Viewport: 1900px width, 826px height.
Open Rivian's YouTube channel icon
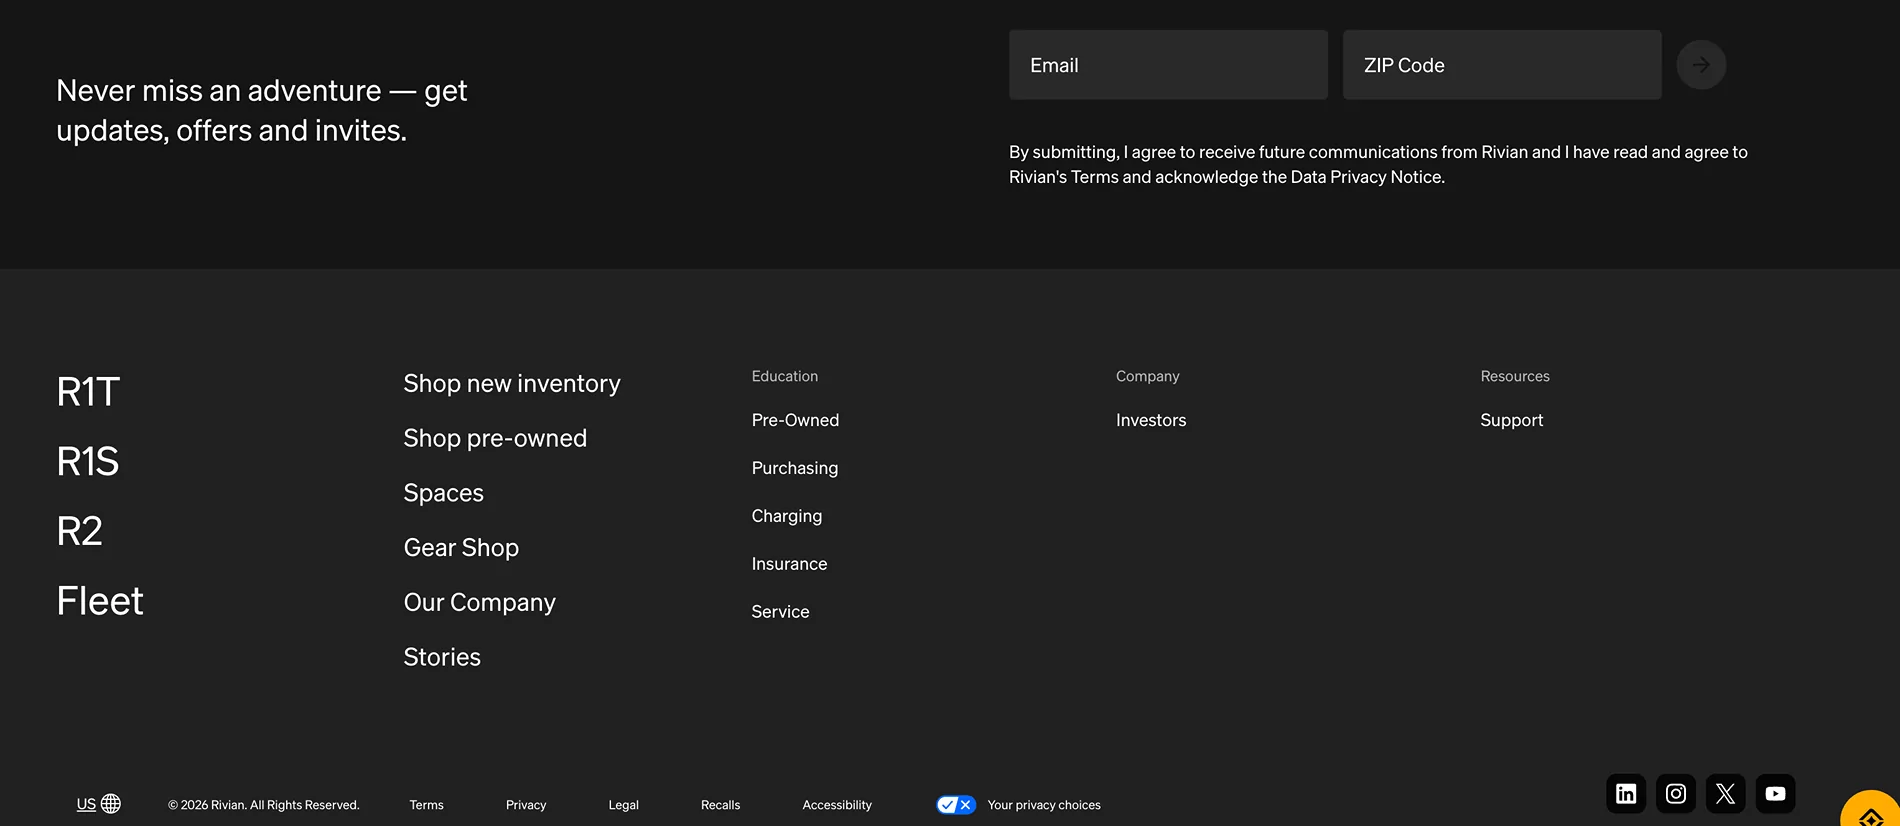click(1776, 794)
